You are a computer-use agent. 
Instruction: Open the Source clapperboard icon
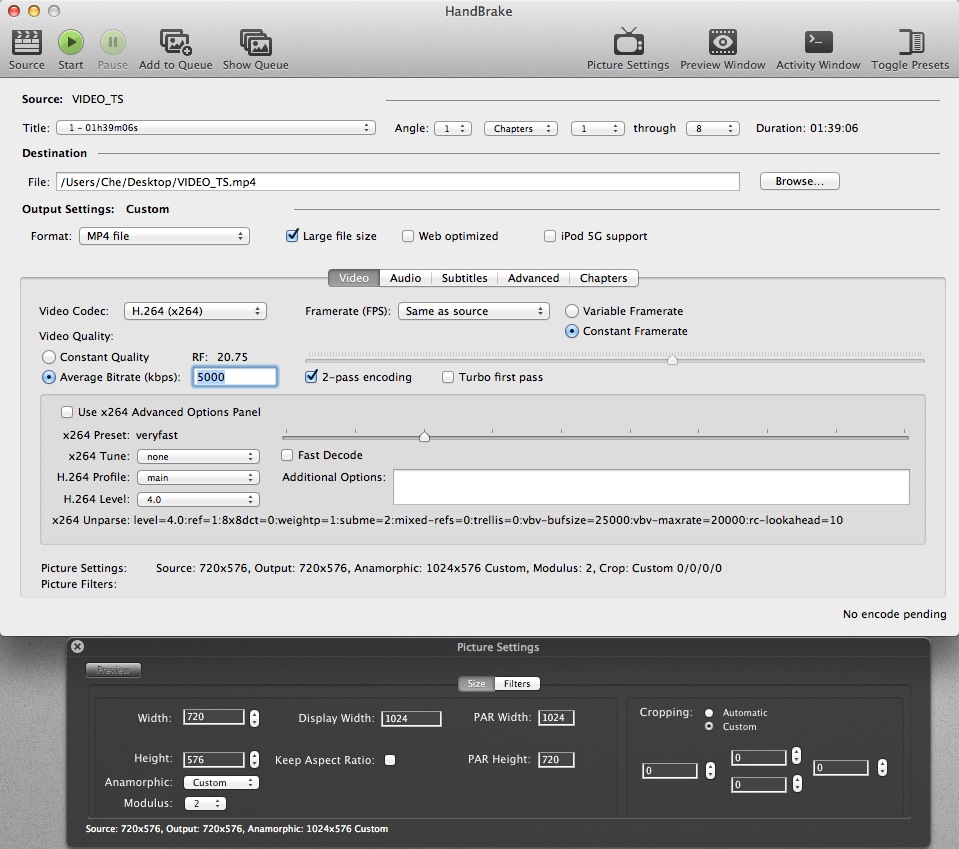point(26,42)
